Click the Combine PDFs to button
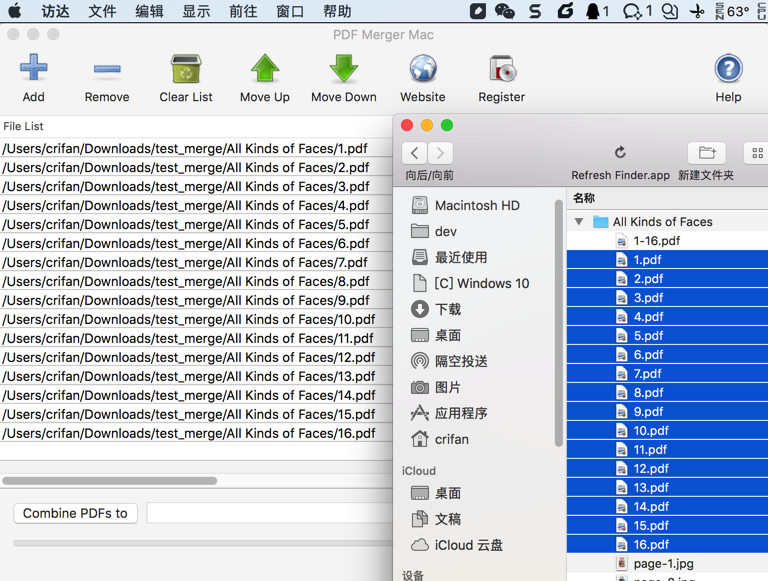This screenshot has height=581, width=768. point(75,513)
